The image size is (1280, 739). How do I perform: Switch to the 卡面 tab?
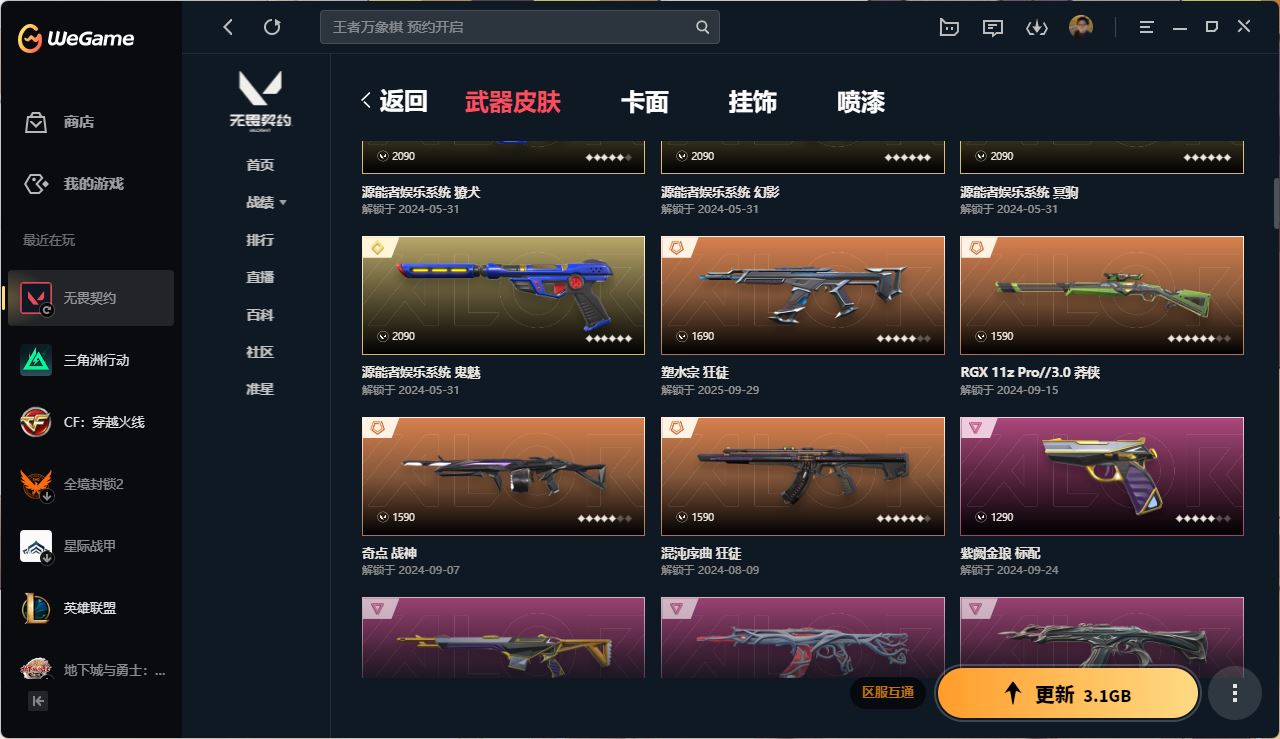[x=645, y=102]
